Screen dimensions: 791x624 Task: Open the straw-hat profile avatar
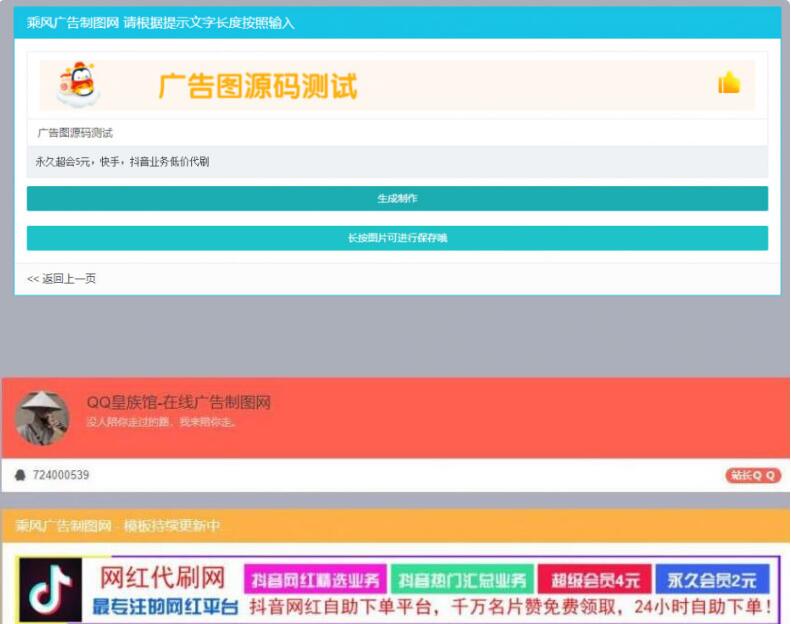point(42,417)
